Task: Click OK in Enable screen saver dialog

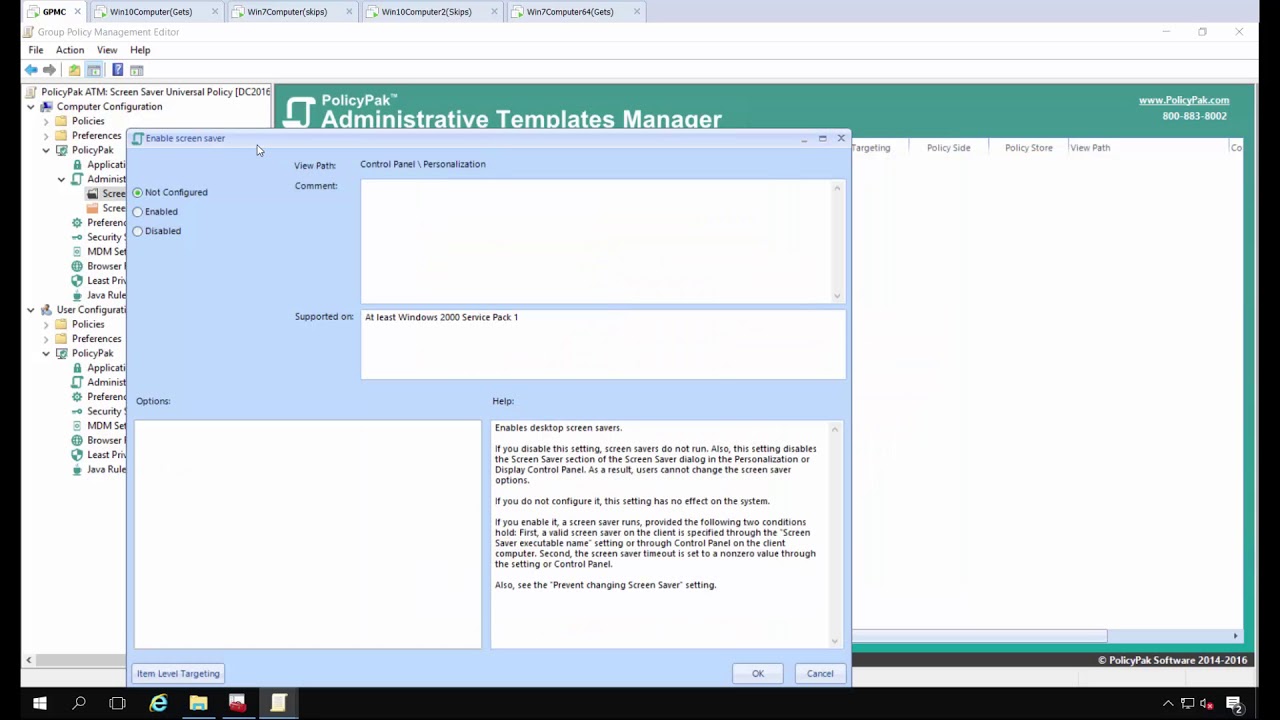Action: 758,674
